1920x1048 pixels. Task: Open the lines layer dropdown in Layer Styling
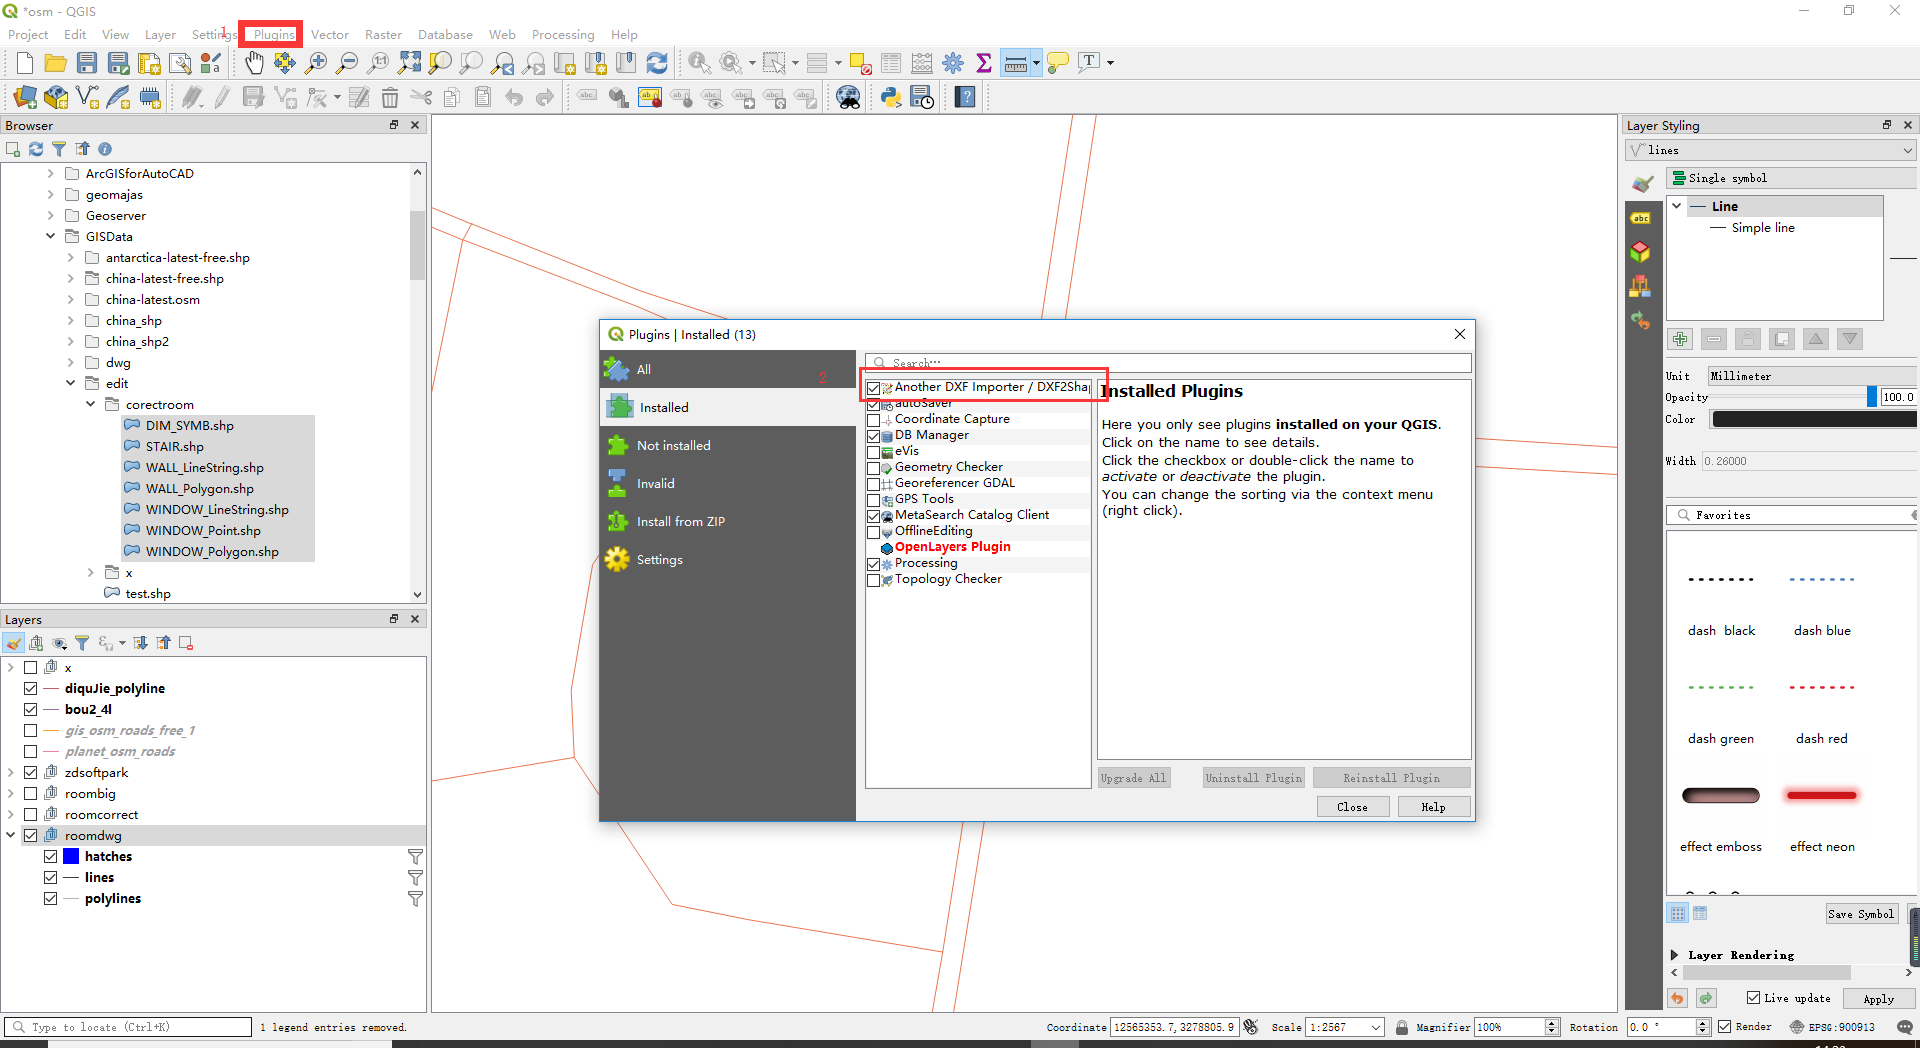(x=1771, y=150)
